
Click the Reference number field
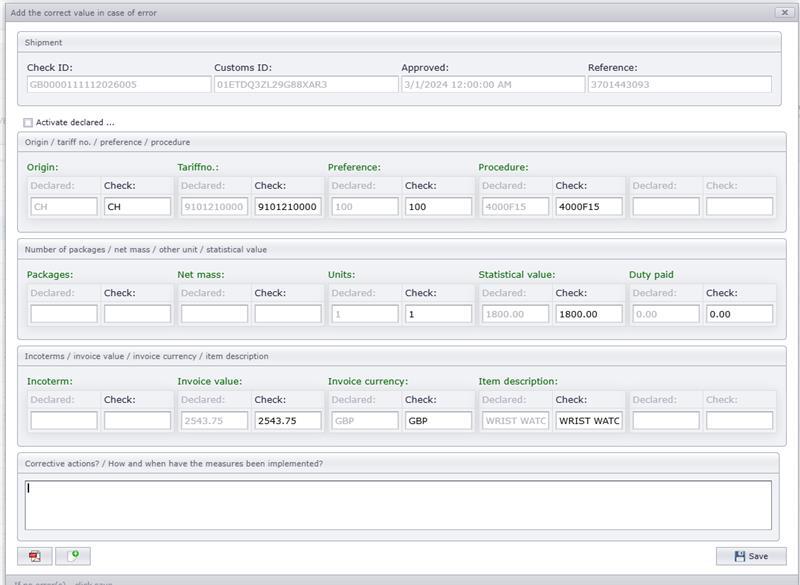(x=680, y=85)
